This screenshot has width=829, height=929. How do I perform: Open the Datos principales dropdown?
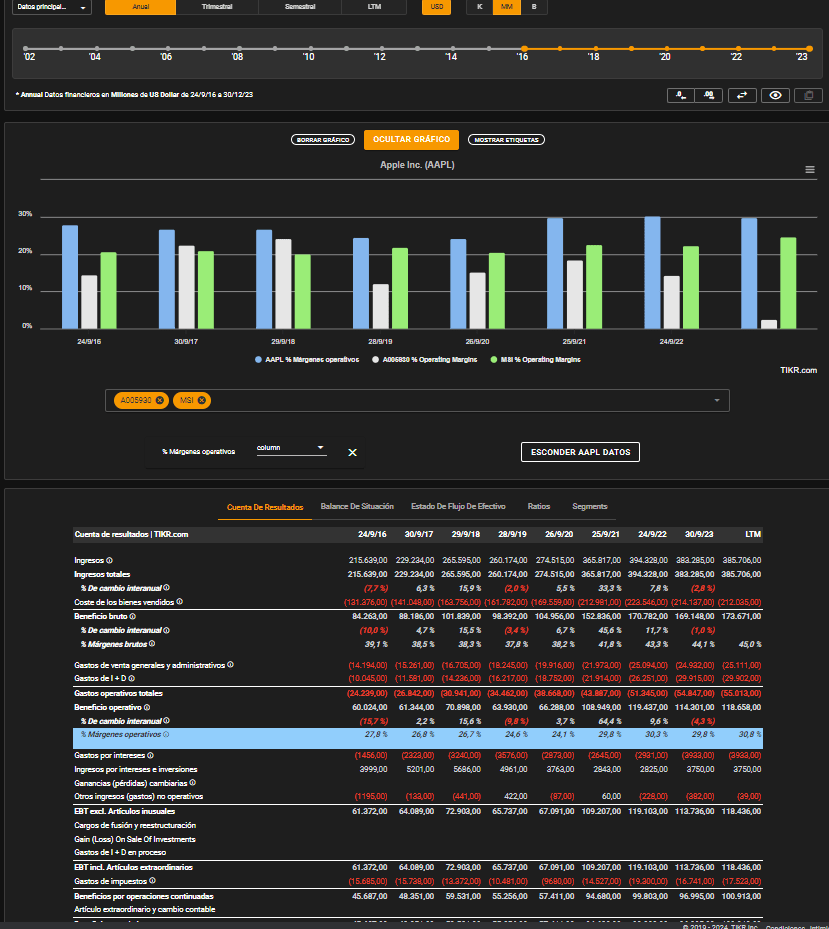pyautogui.click(x=52, y=7)
